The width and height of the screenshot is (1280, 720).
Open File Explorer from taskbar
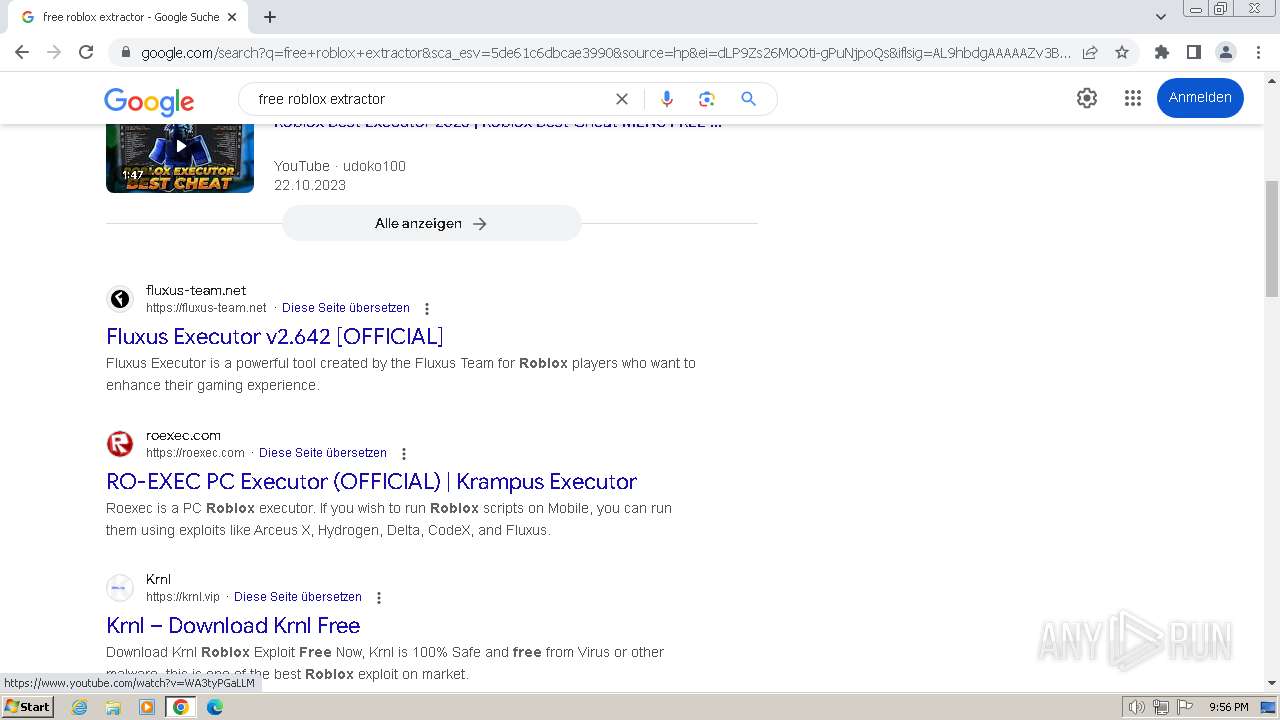click(113, 707)
